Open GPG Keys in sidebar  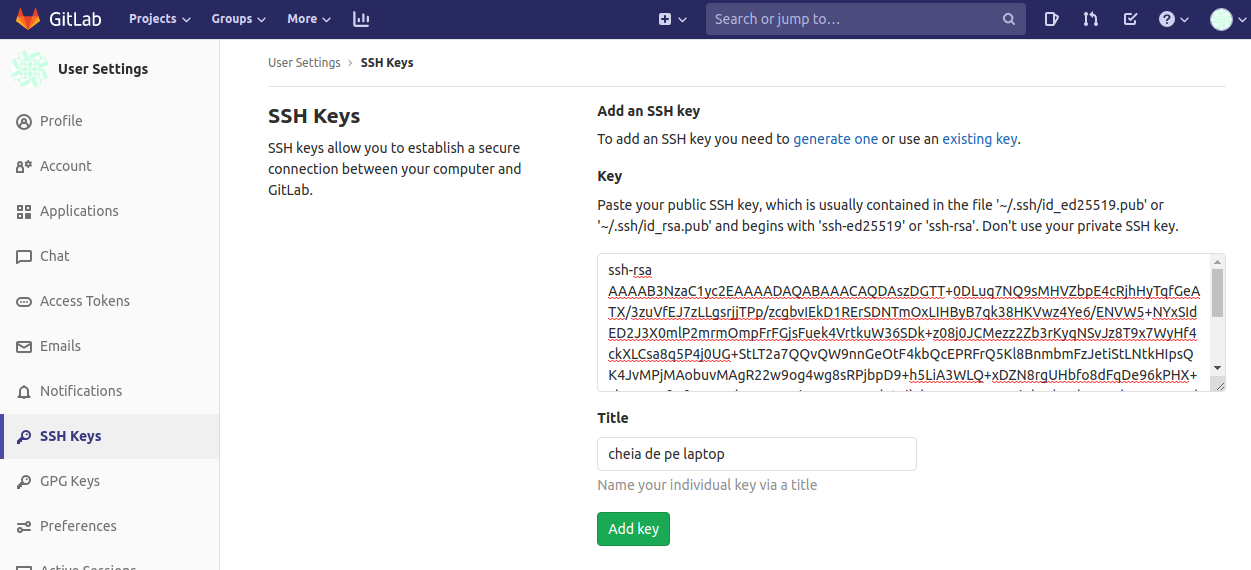69,481
